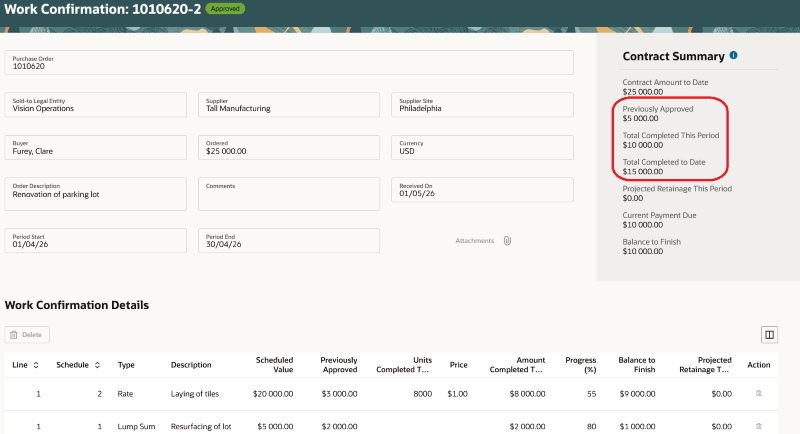This screenshot has height=434, width=800.
Task: Click the progress value 55
Action: (592, 394)
